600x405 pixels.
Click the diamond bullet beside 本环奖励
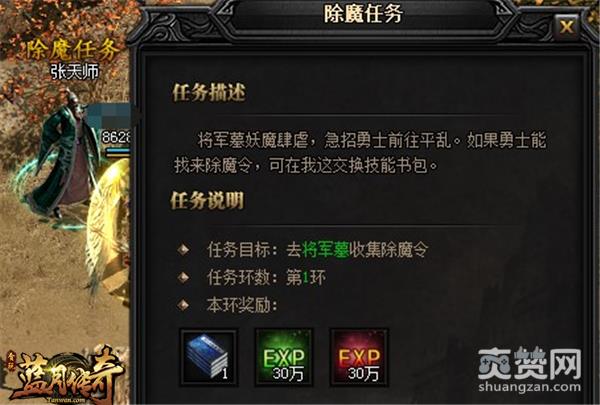point(183,305)
